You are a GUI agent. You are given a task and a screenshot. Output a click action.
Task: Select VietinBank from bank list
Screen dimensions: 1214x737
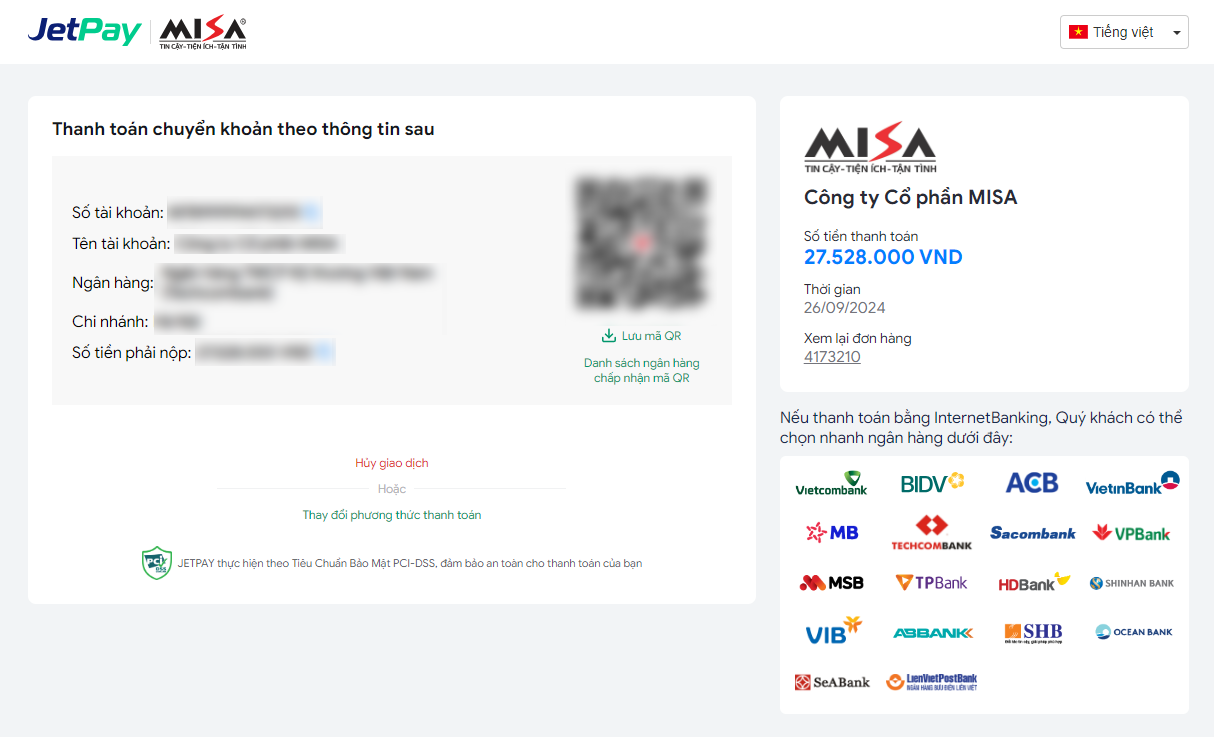[1133, 483]
